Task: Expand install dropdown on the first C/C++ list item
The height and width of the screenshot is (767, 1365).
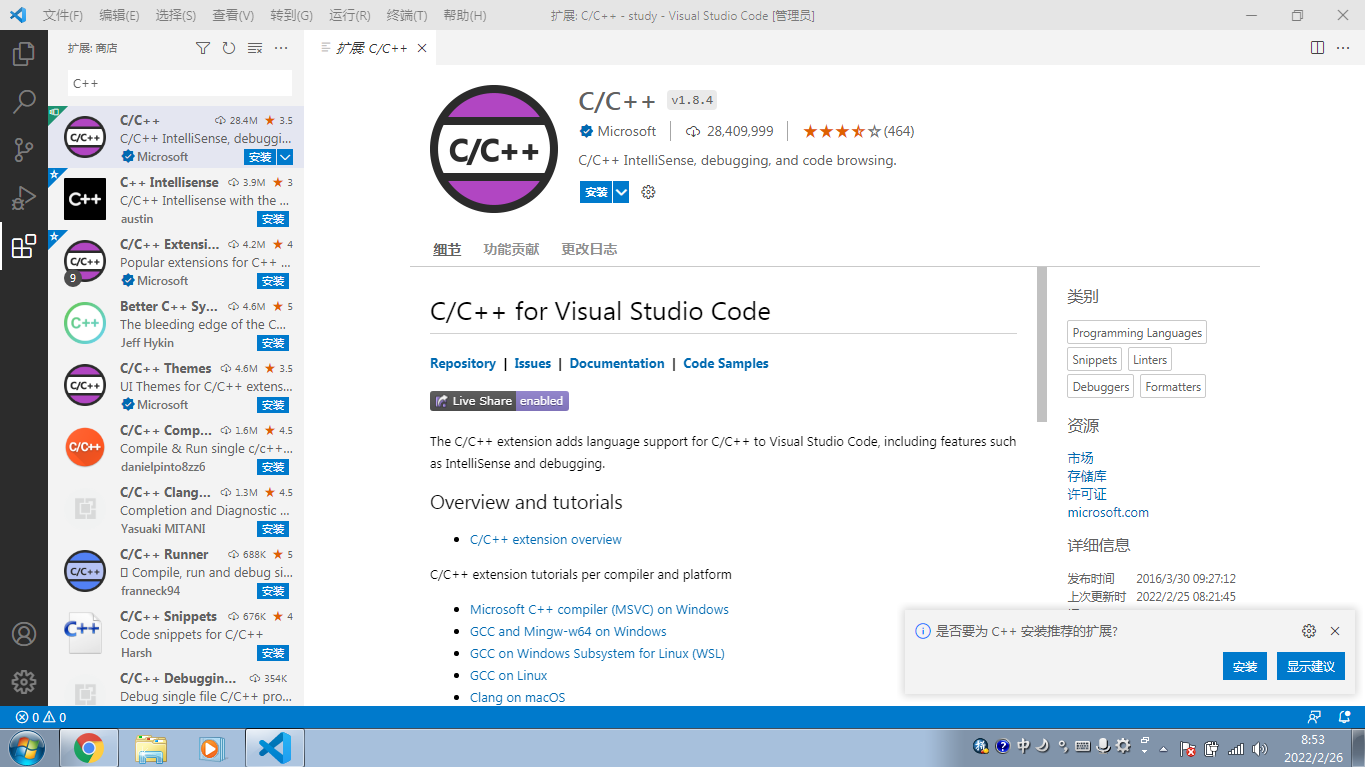Action: tap(285, 157)
